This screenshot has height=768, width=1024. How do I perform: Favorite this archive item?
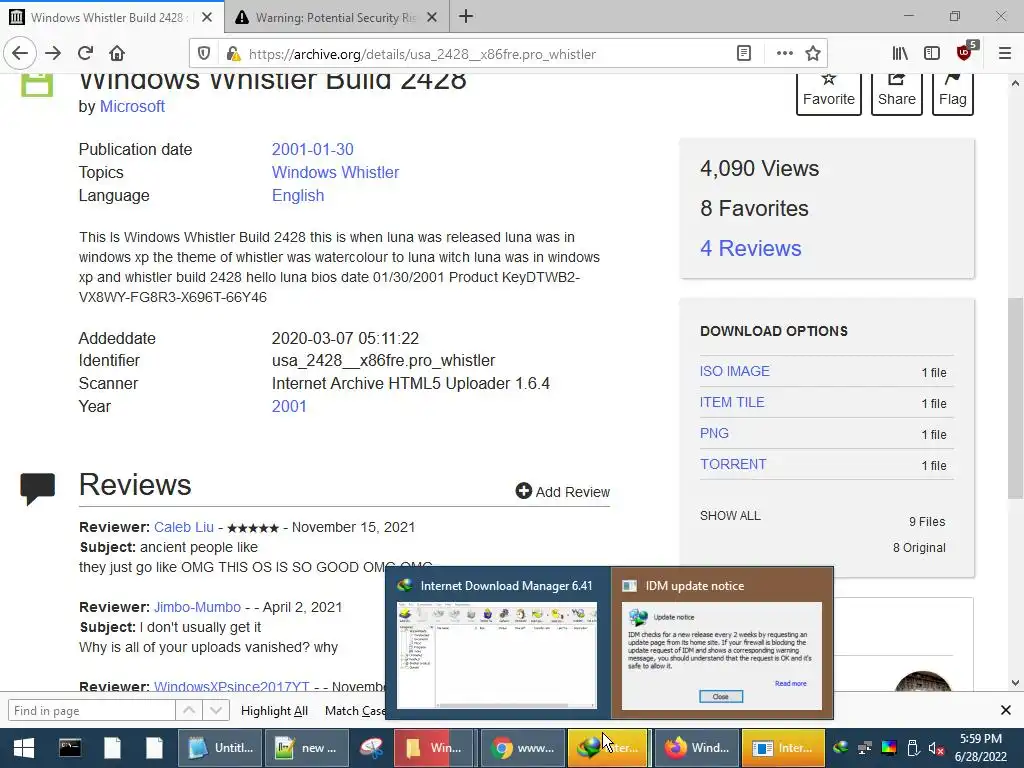tap(829, 93)
